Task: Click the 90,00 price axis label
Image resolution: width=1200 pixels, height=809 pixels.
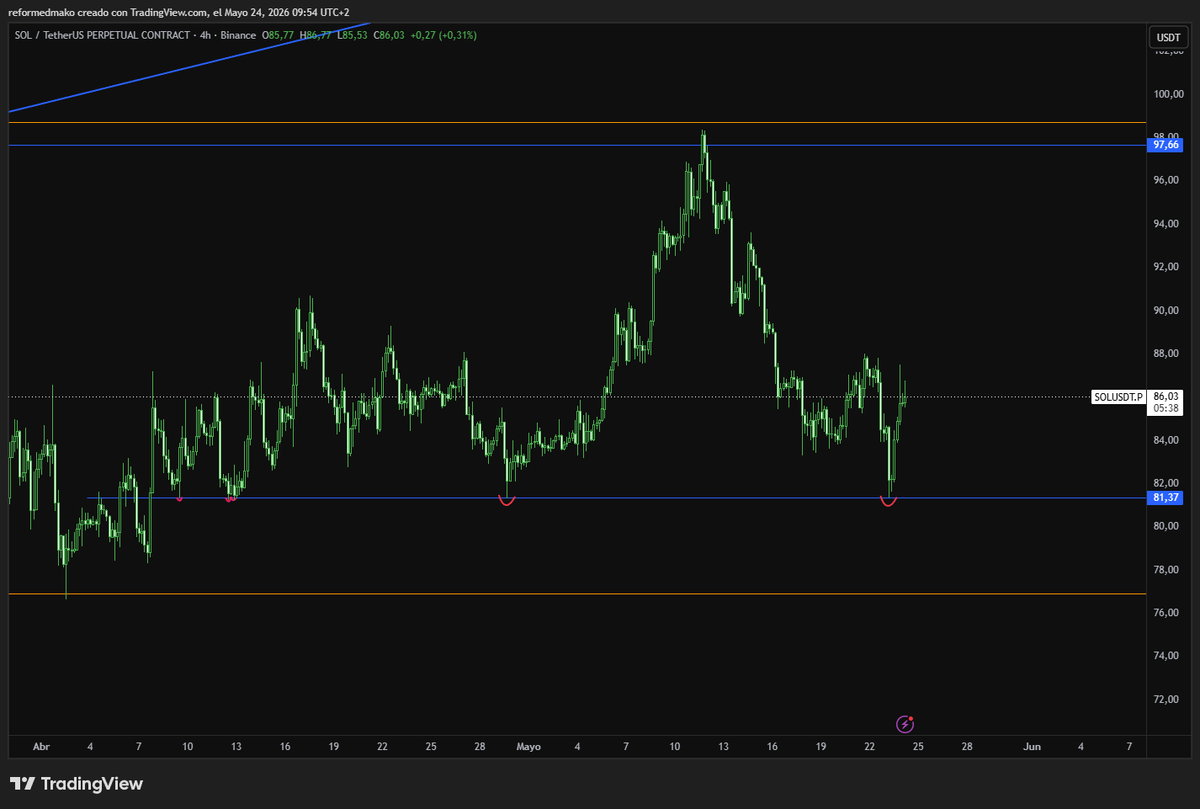Action: [x=1167, y=310]
